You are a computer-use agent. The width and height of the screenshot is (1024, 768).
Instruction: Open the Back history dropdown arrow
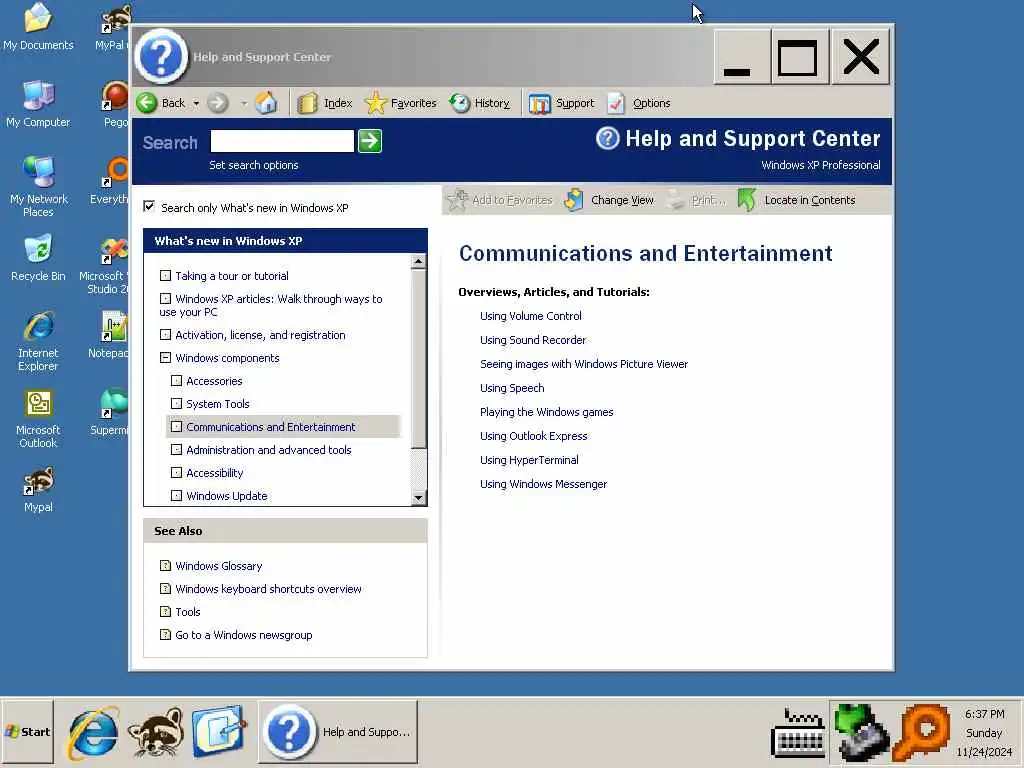point(196,103)
